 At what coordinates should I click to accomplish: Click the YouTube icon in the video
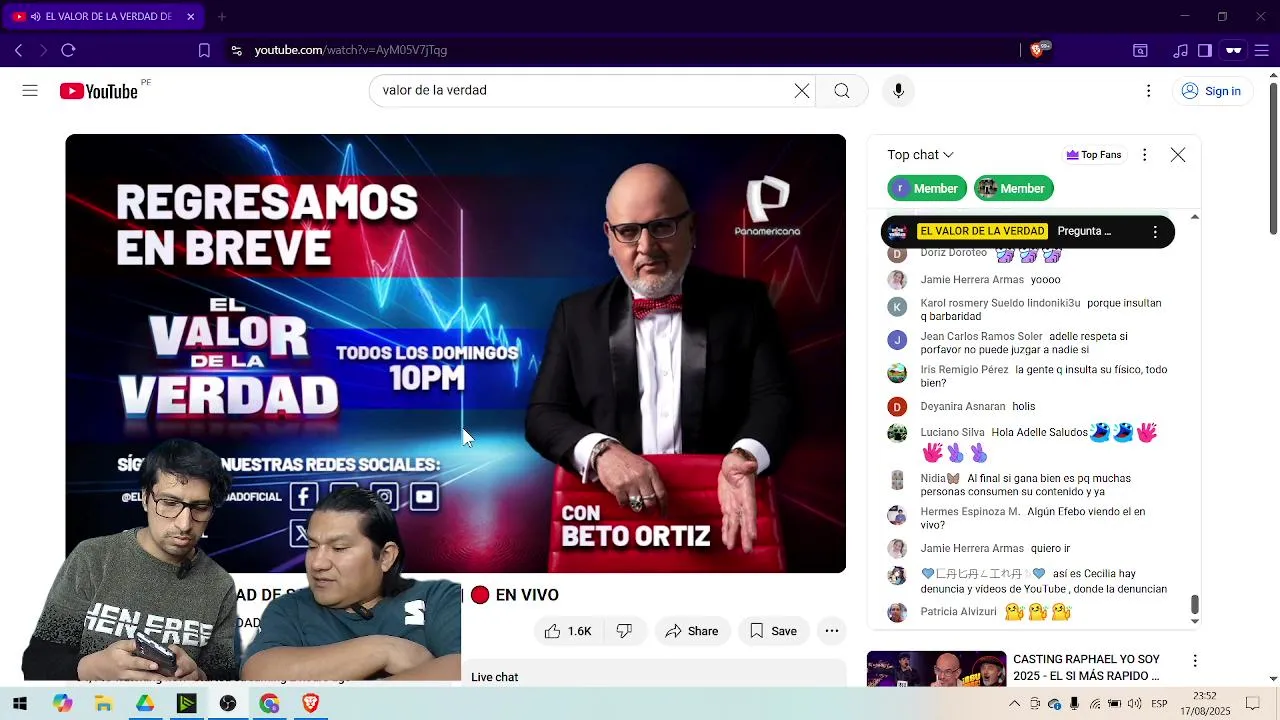[x=424, y=496]
